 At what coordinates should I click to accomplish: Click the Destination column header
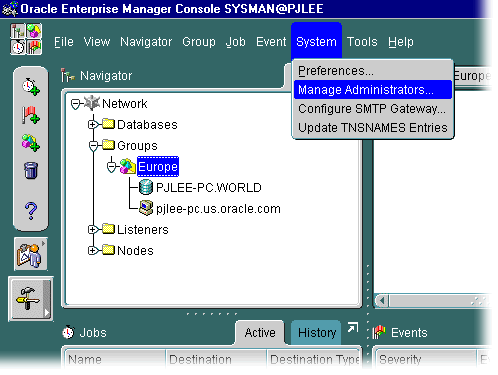click(216, 359)
